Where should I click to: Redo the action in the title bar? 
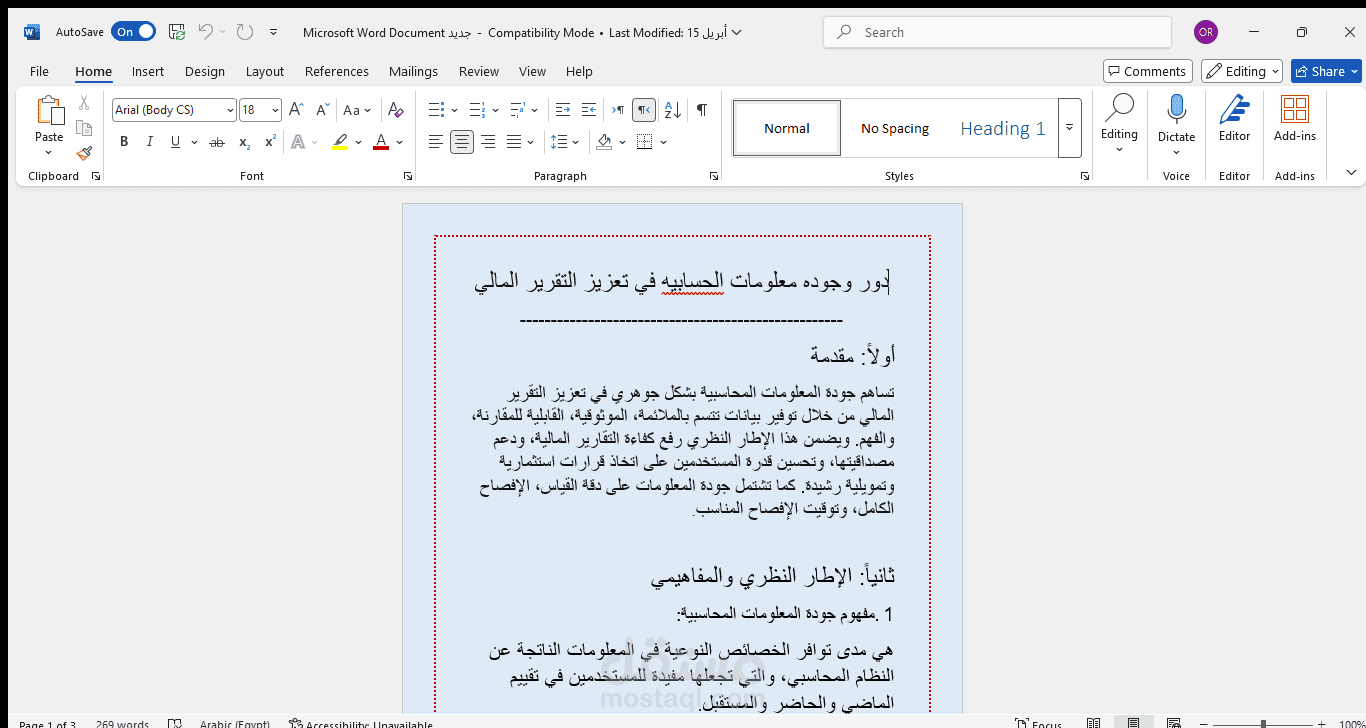pos(245,32)
